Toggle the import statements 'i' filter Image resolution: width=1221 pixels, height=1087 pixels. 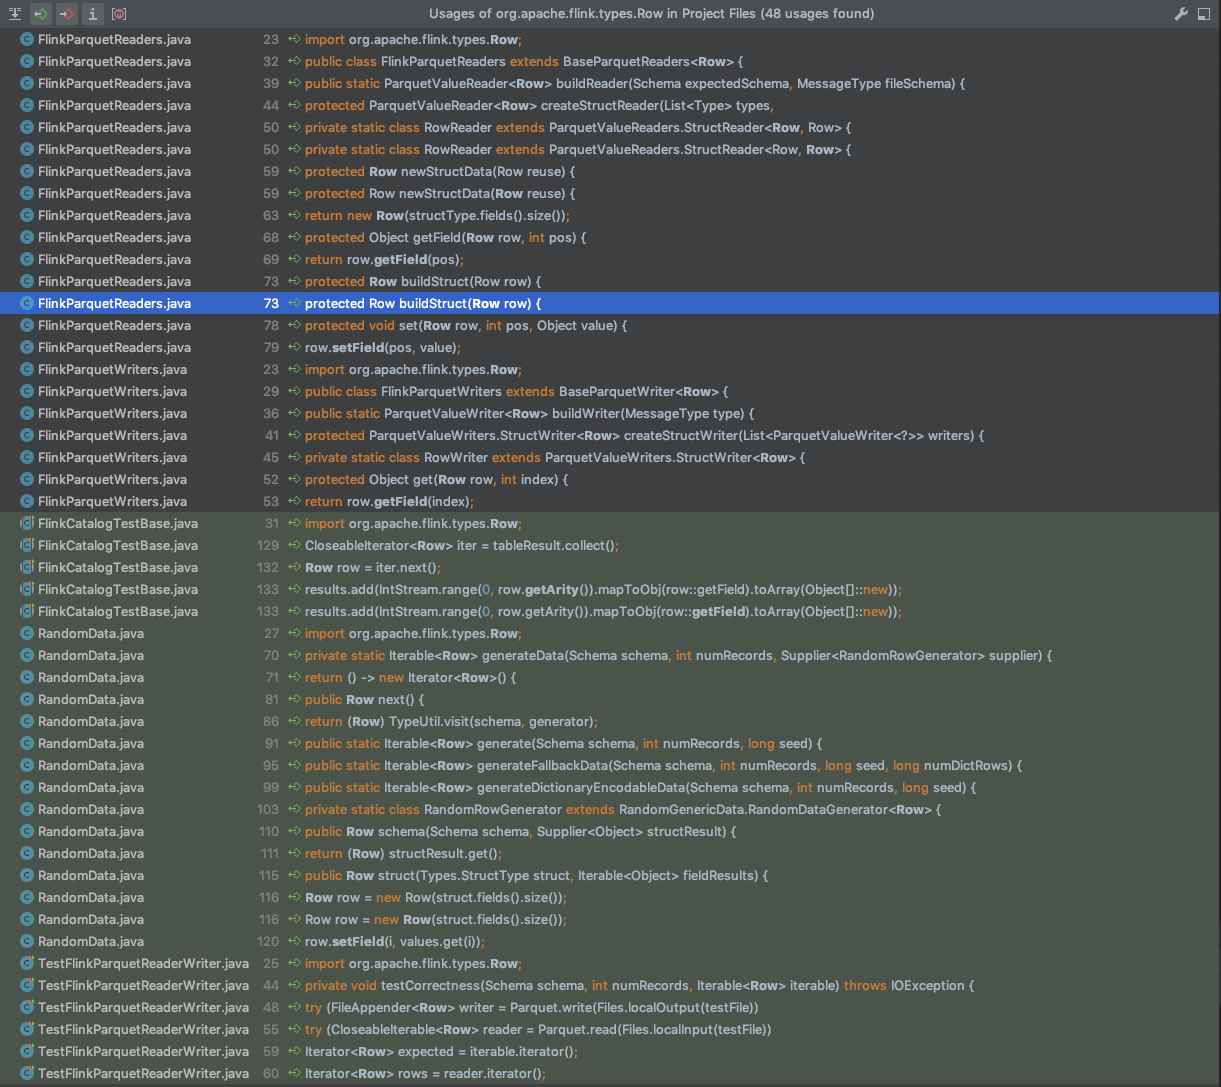[x=93, y=14]
